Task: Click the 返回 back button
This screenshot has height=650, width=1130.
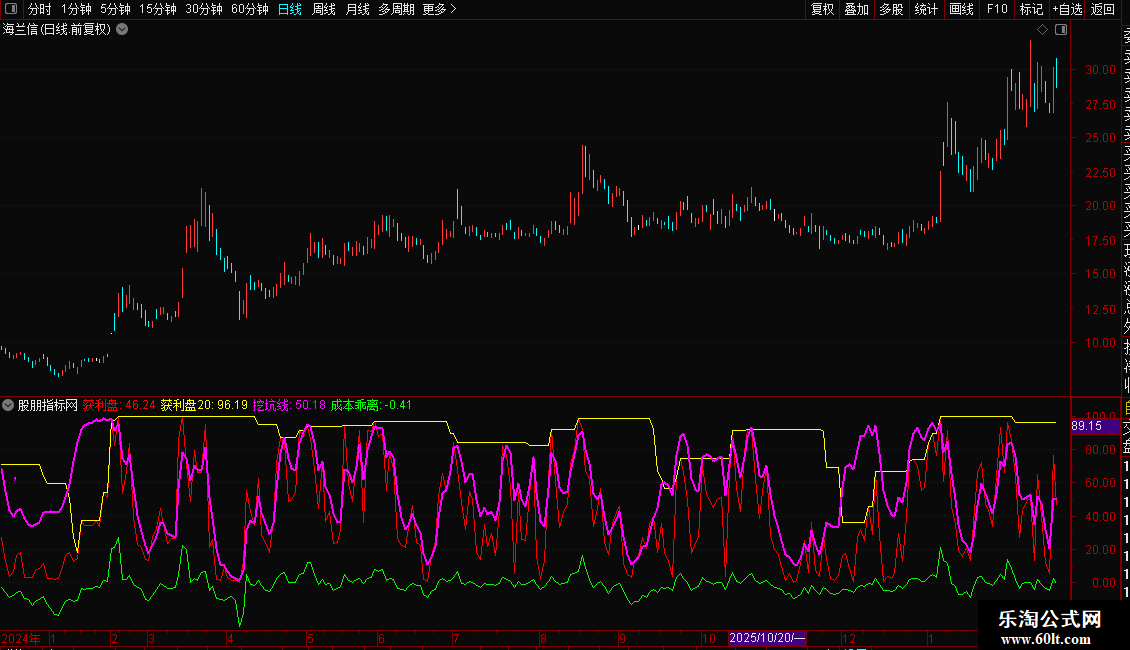Action: [1103, 9]
